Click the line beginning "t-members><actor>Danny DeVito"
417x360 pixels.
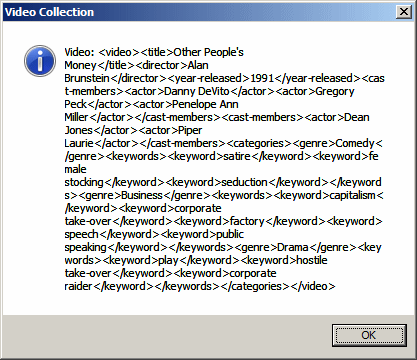pyautogui.click(x=209, y=91)
